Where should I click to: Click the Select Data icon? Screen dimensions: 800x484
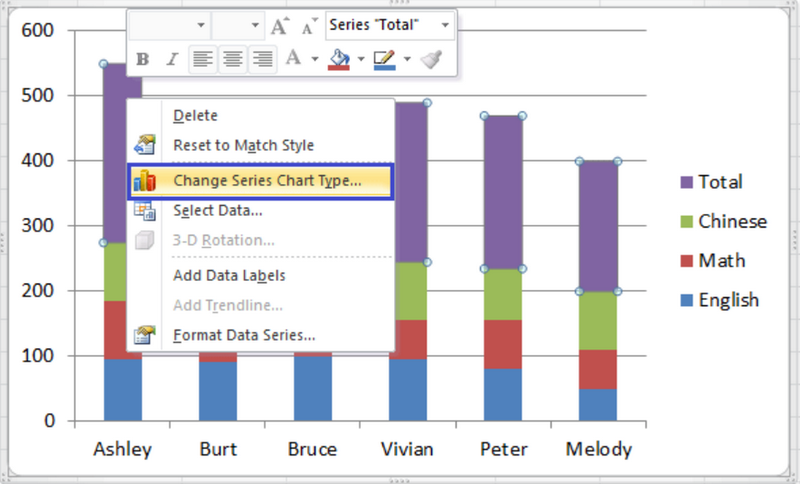pyautogui.click(x=144, y=210)
